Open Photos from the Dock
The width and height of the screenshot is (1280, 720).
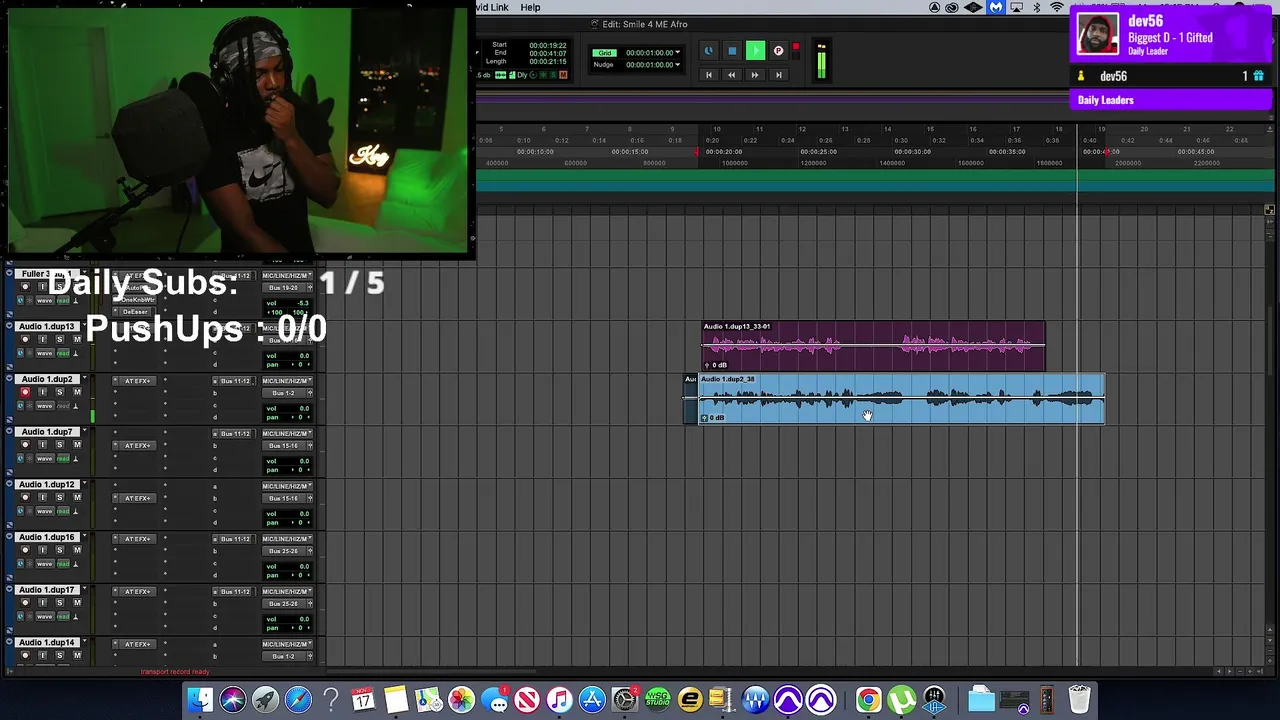pyautogui.click(x=461, y=699)
